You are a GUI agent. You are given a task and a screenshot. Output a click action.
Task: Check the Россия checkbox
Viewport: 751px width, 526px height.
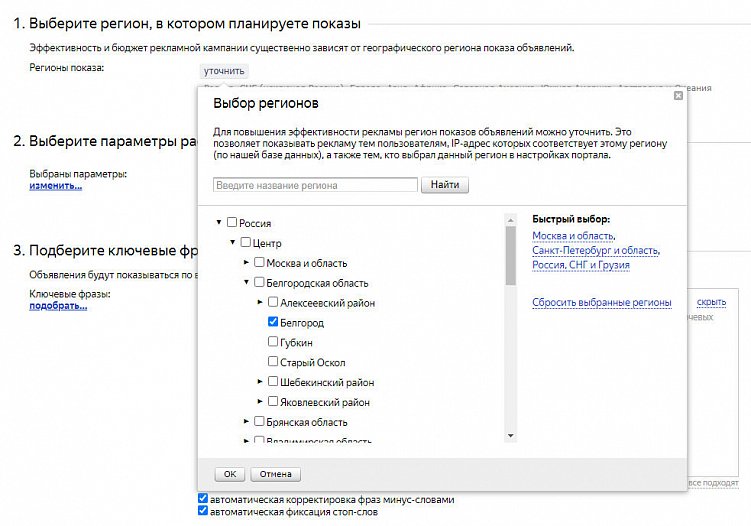click(x=233, y=223)
